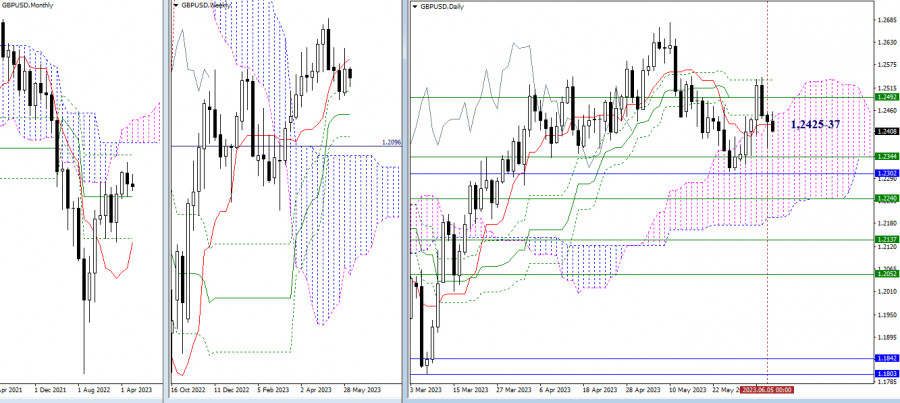Select the green 1.2240 level tag
Viewport: 900px width, 403px height.
(885, 198)
